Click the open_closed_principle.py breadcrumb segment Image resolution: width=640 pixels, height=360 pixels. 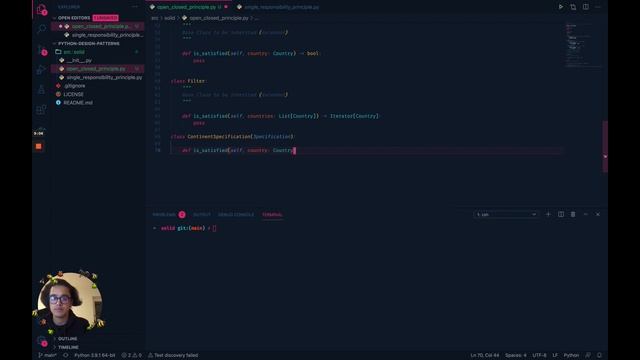(216, 18)
